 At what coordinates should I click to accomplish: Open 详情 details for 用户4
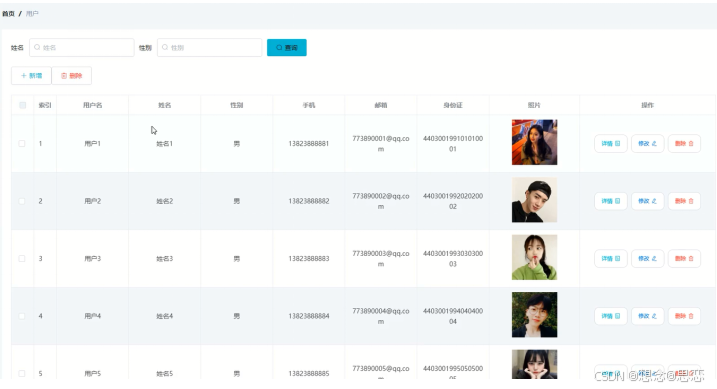(x=611, y=316)
